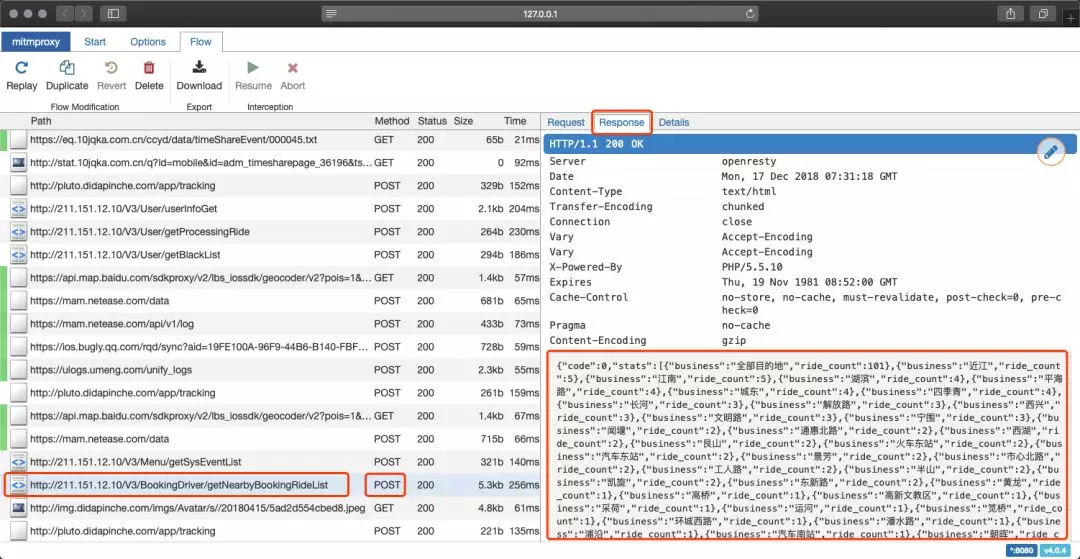Switch to the Options tab
This screenshot has height=559, width=1080.
(148, 41)
